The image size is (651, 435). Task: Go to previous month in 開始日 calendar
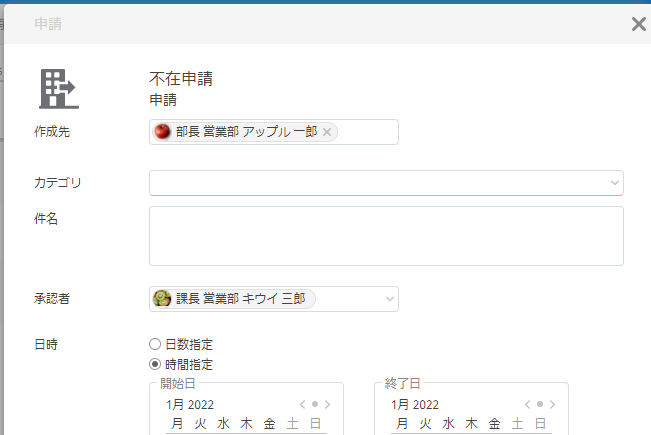[x=303, y=404]
